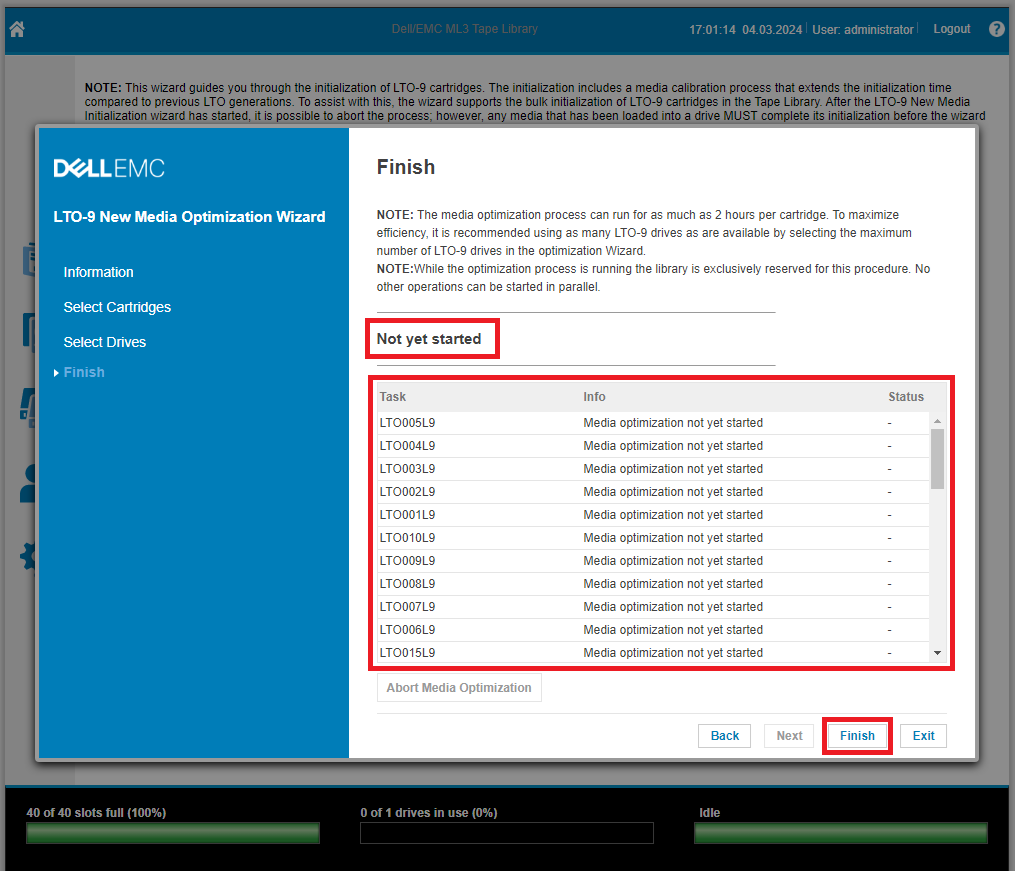This screenshot has width=1015, height=871.
Task: Click the Dell EMC logo
Action: 109,168
